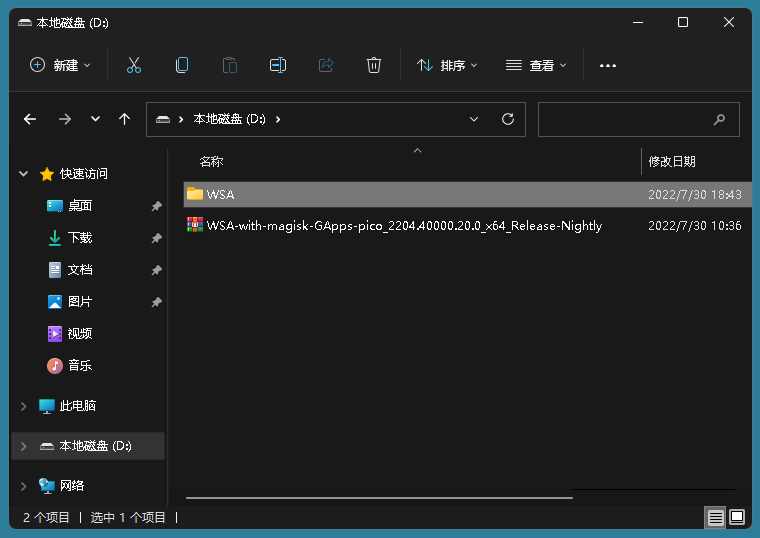Click the Copy icon in toolbar
Image resolution: width=760 pixels, height=538 pixels.
pyautogui.click(x=182, y=65)
